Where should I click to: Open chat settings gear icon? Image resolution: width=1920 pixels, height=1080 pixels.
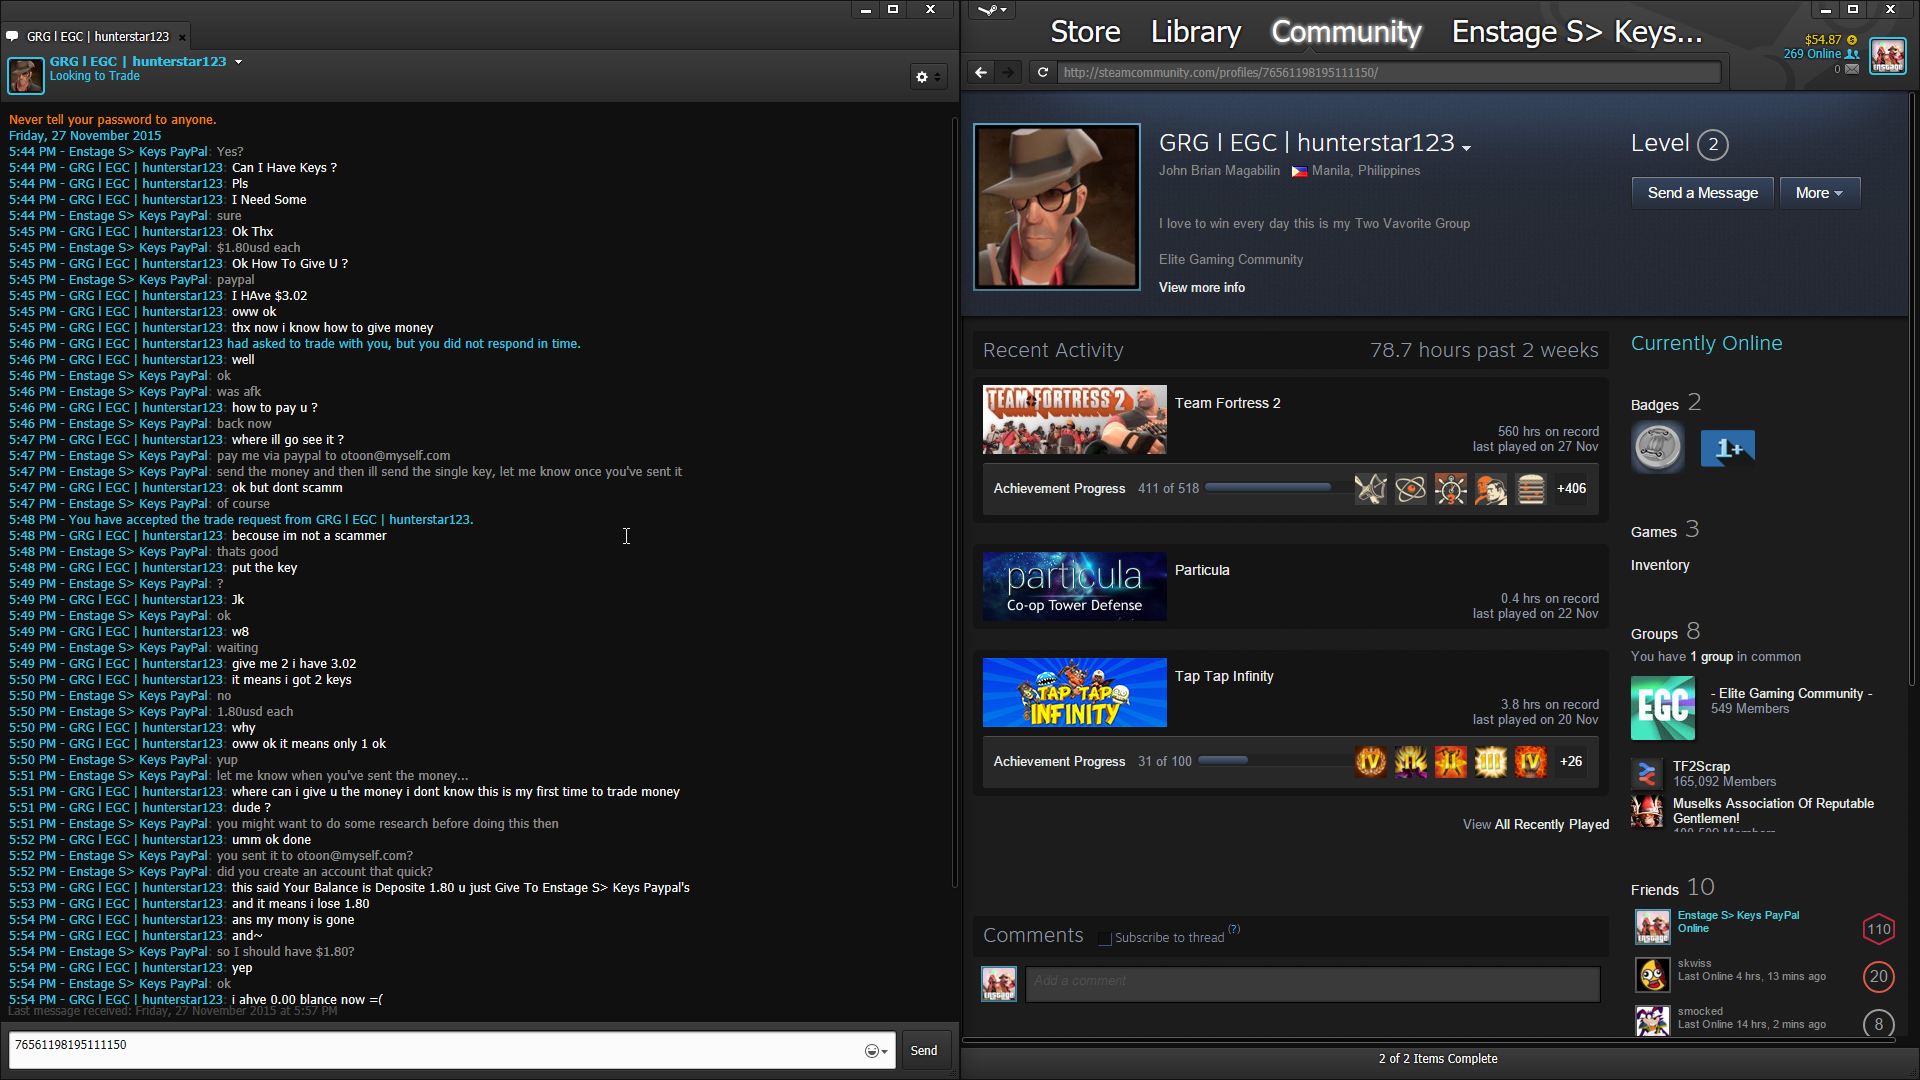pyautogui.click(x=922, y=77)
